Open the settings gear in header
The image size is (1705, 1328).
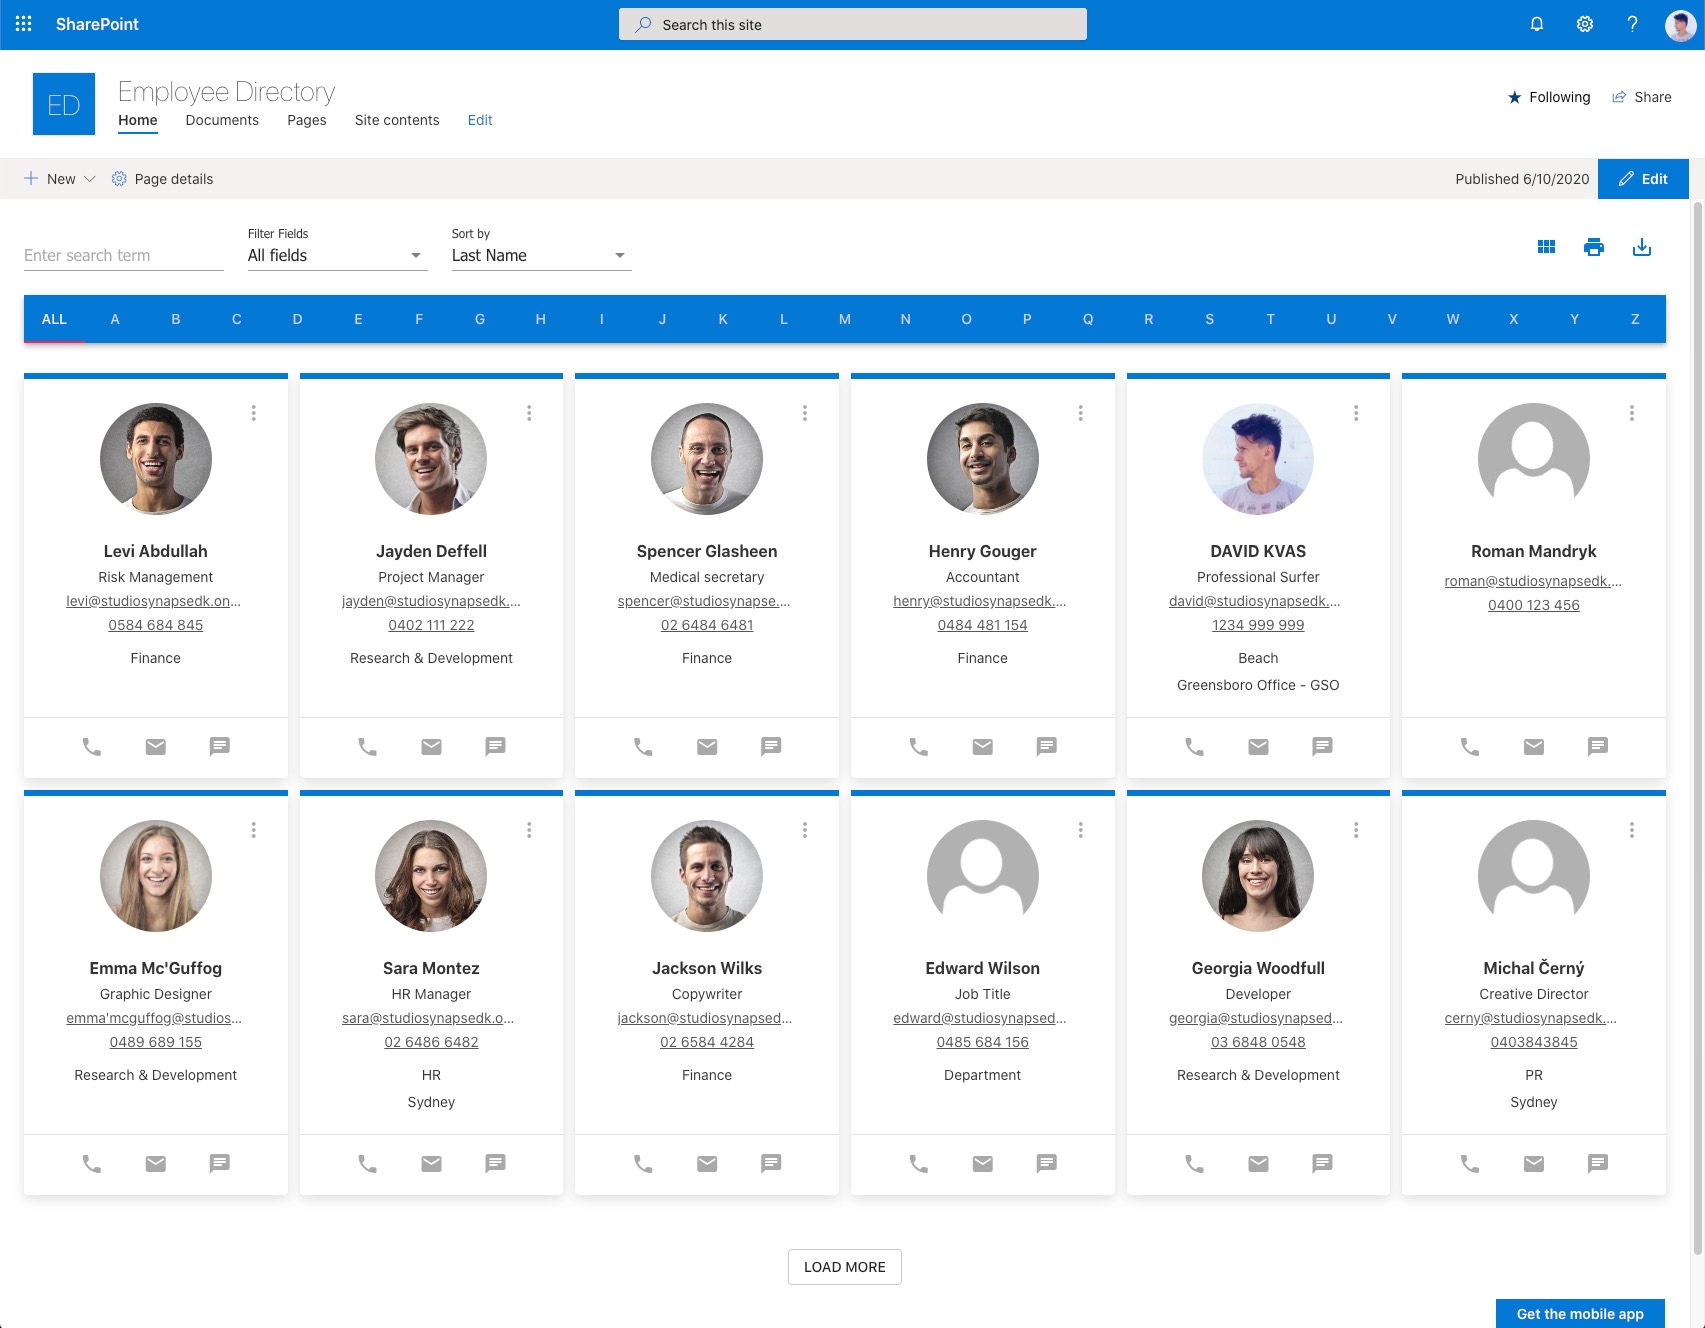1585,24
